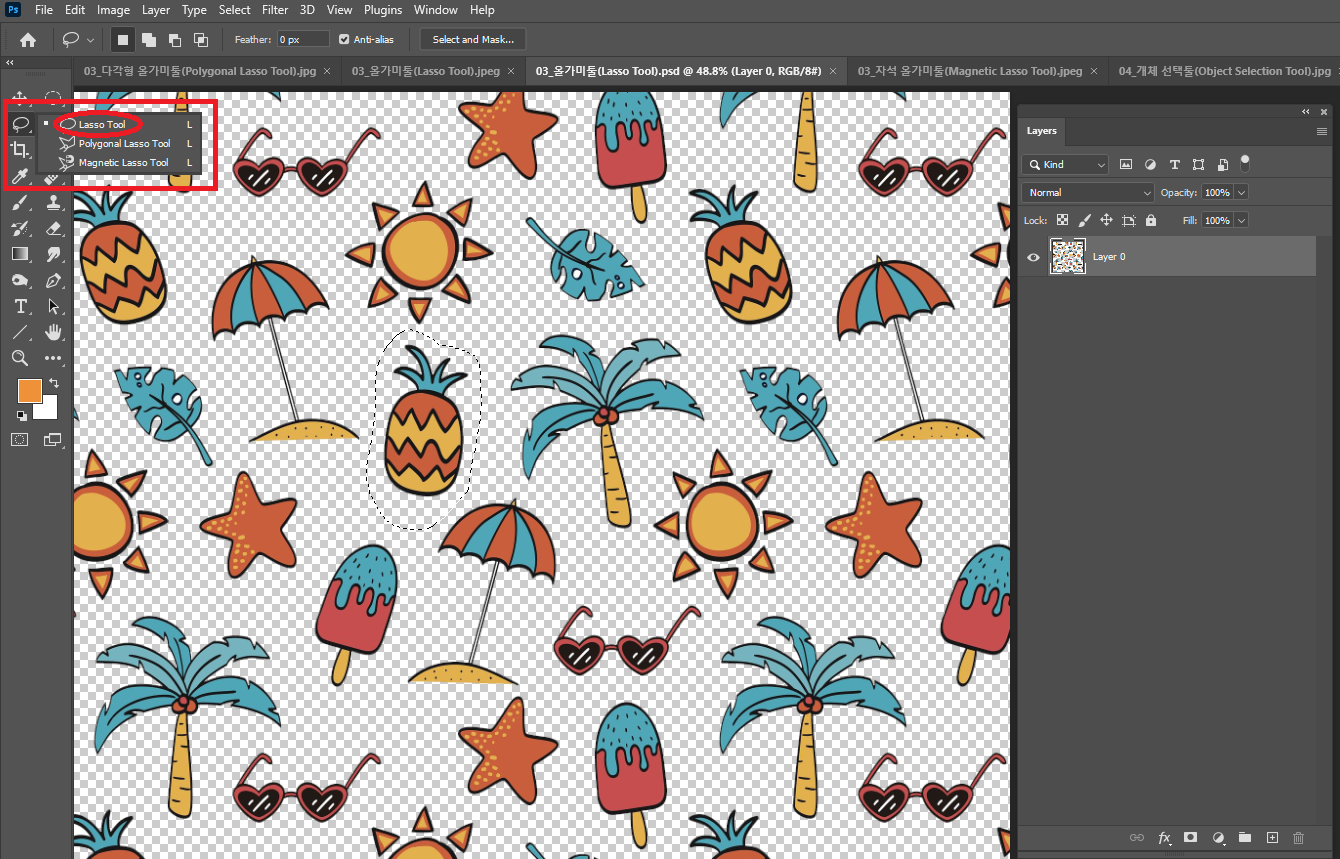Toggle filter for adjustment layers
1340x859 pixels.
[1150, 164]
